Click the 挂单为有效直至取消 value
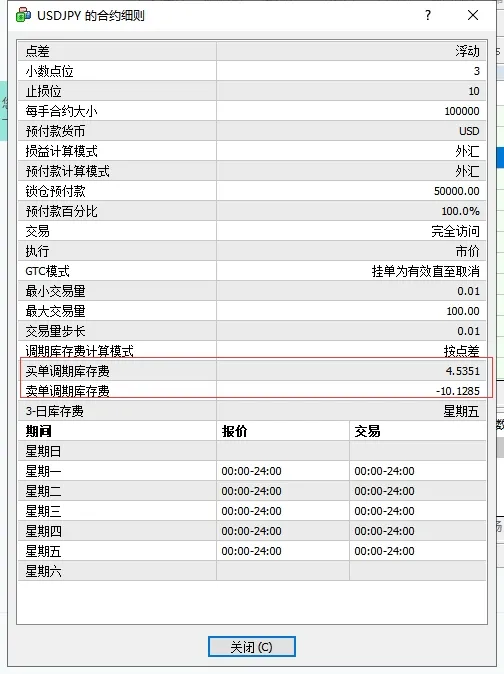Viewport: 504px width, 674px height. coord(426,271)
